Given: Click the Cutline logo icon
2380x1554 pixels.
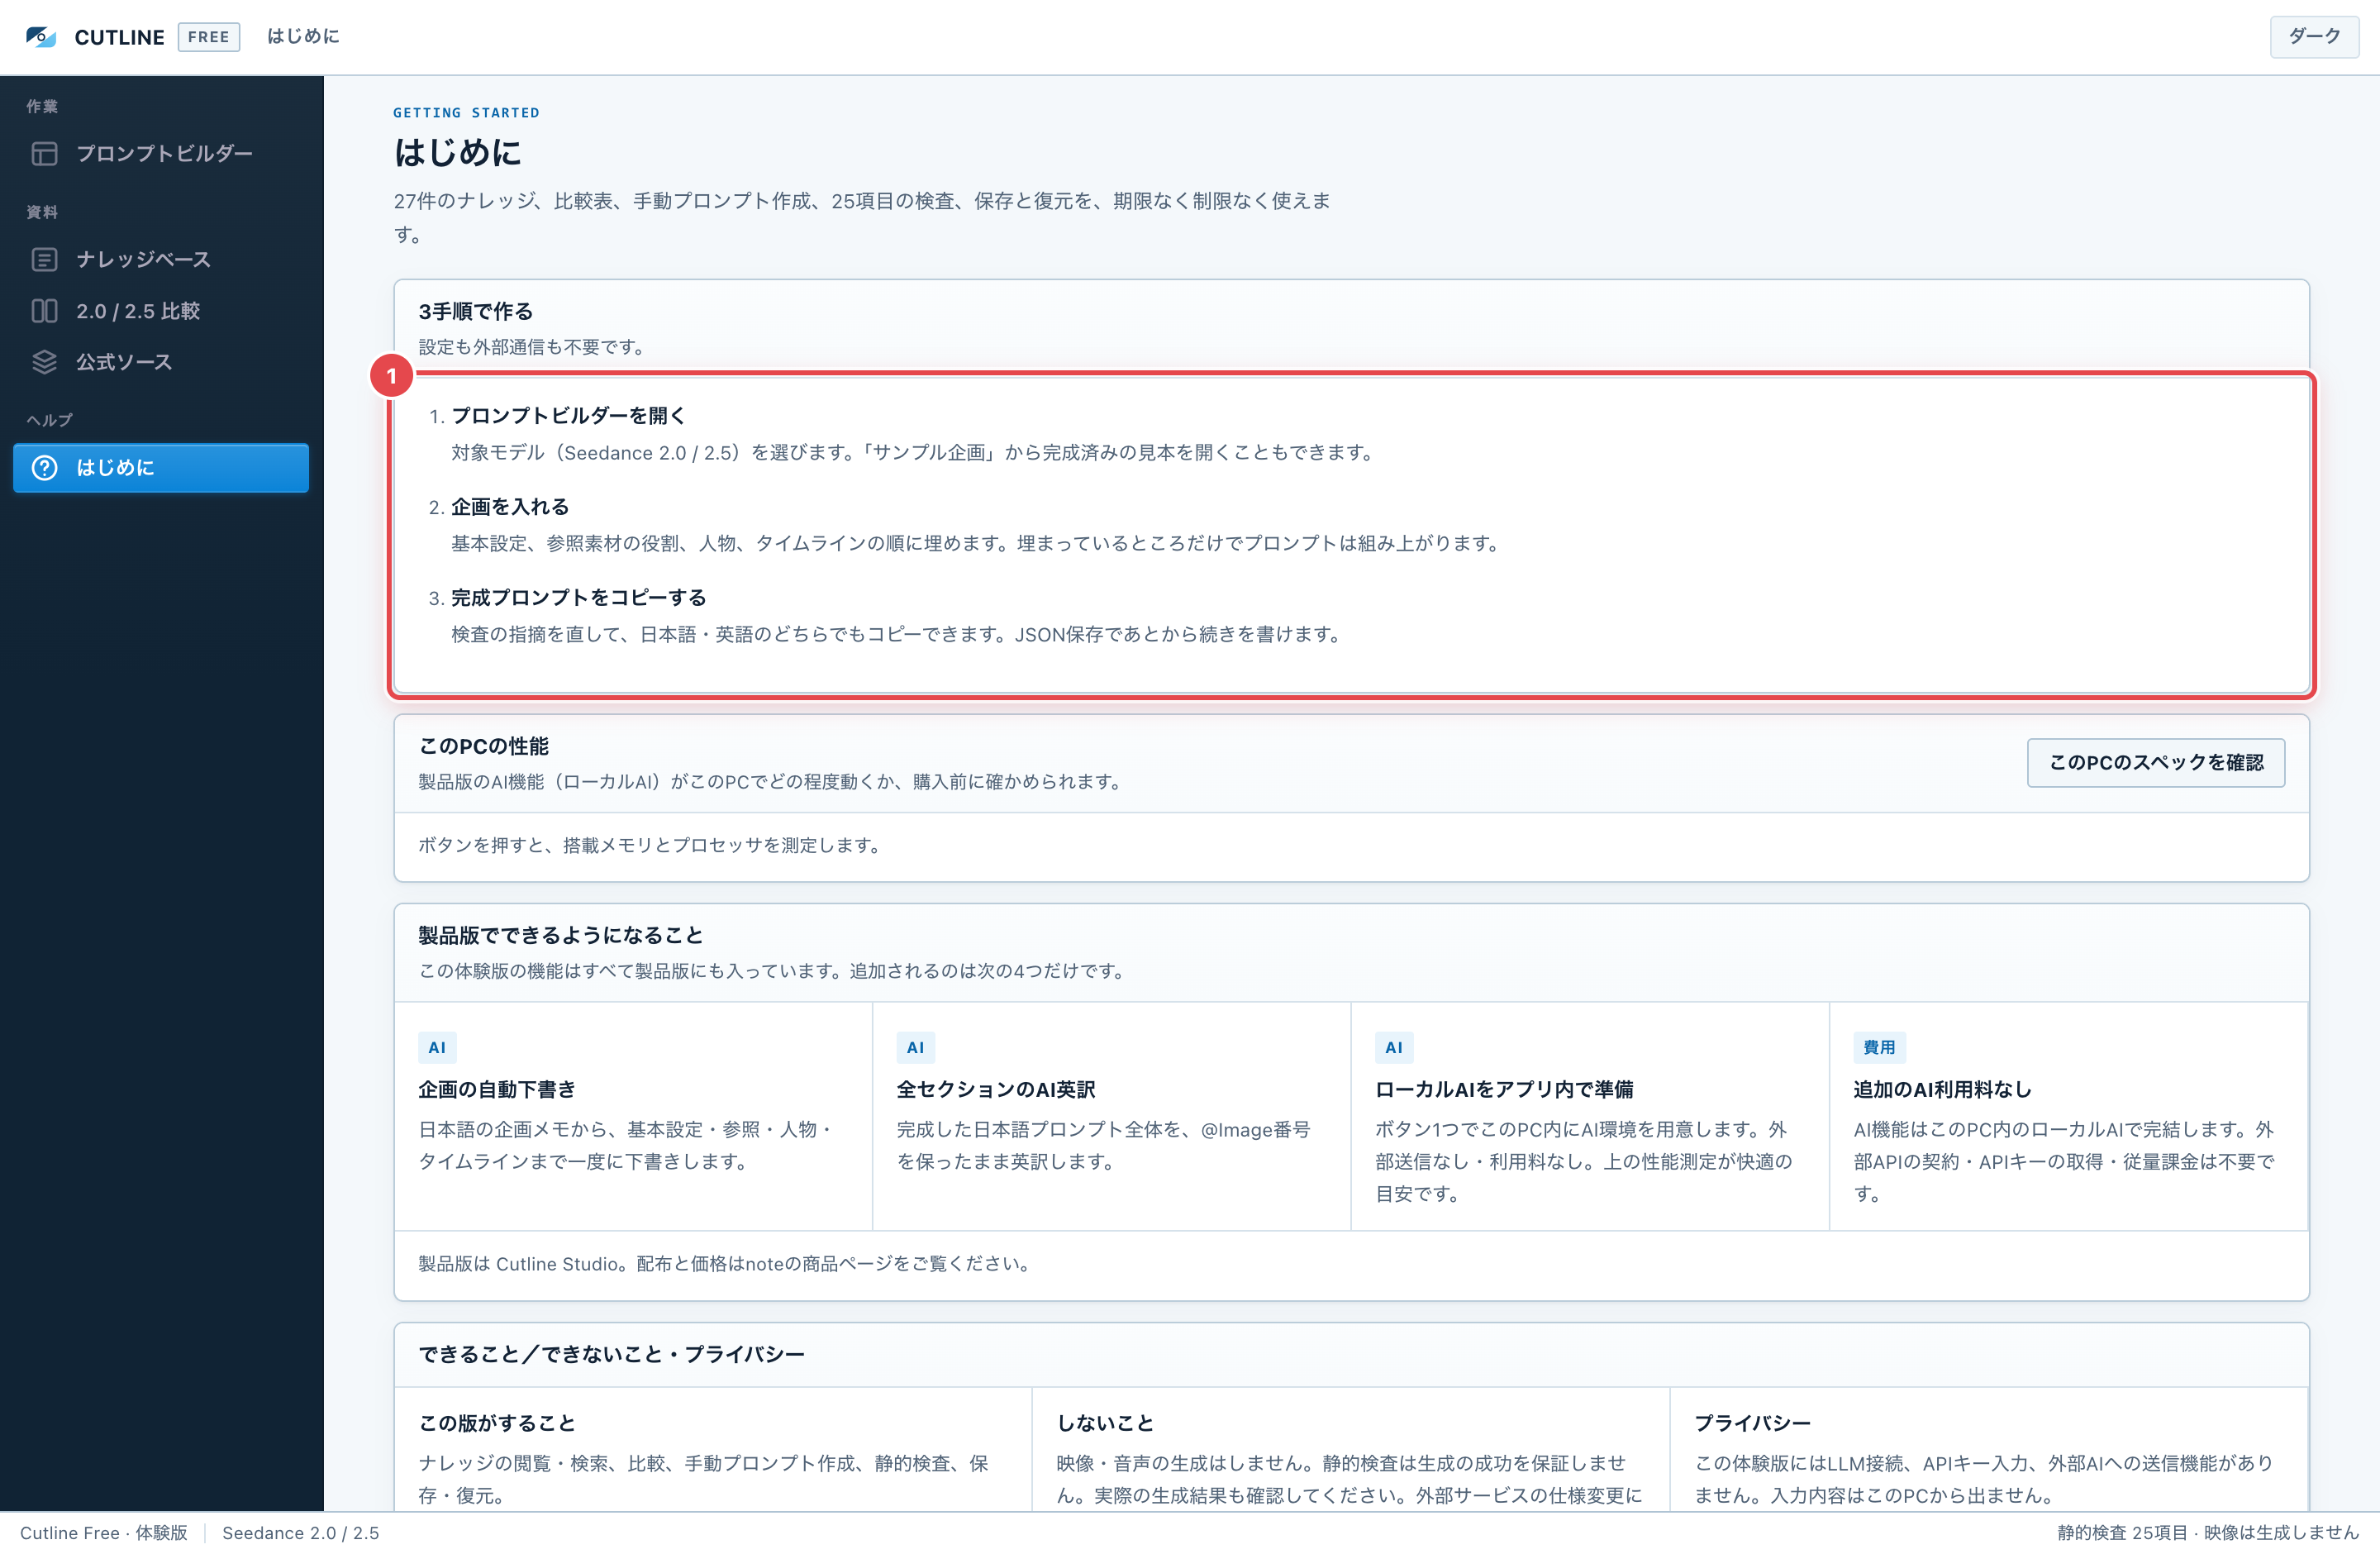Looking at the screenshot, I should 41,37.
